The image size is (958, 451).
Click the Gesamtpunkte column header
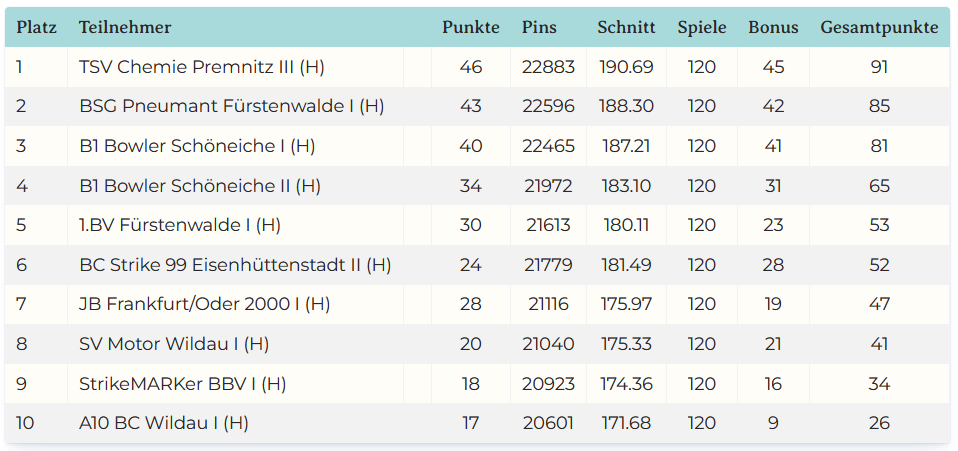tap(879, 28)
